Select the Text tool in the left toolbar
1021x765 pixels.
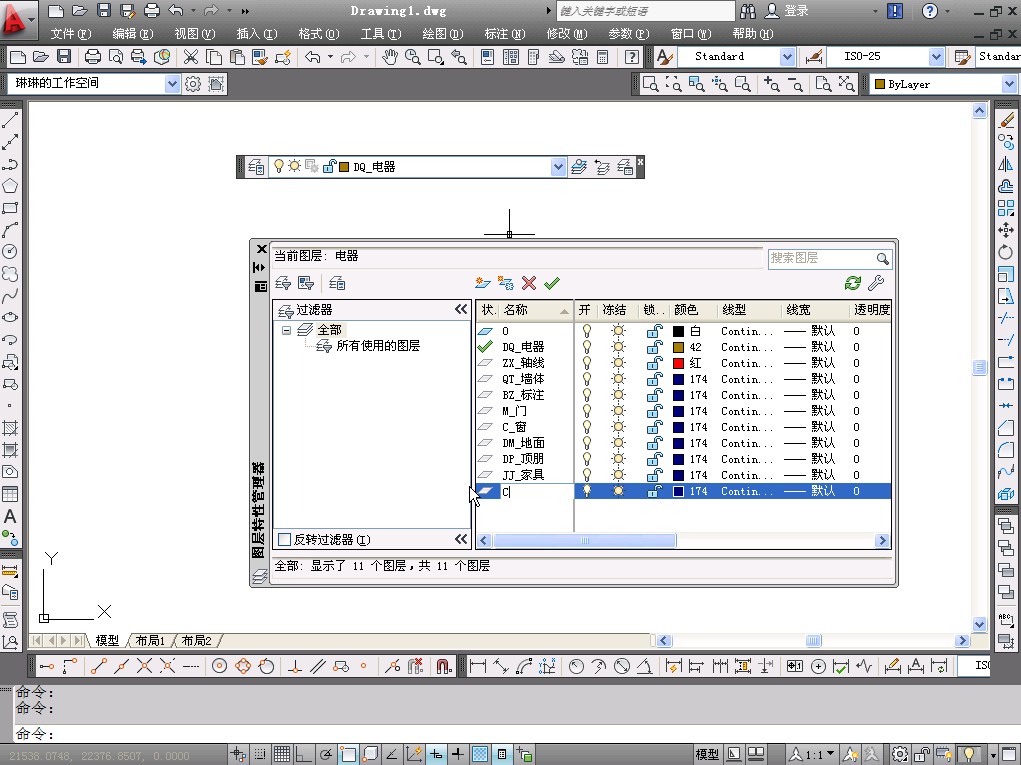[x=10, y=517]
